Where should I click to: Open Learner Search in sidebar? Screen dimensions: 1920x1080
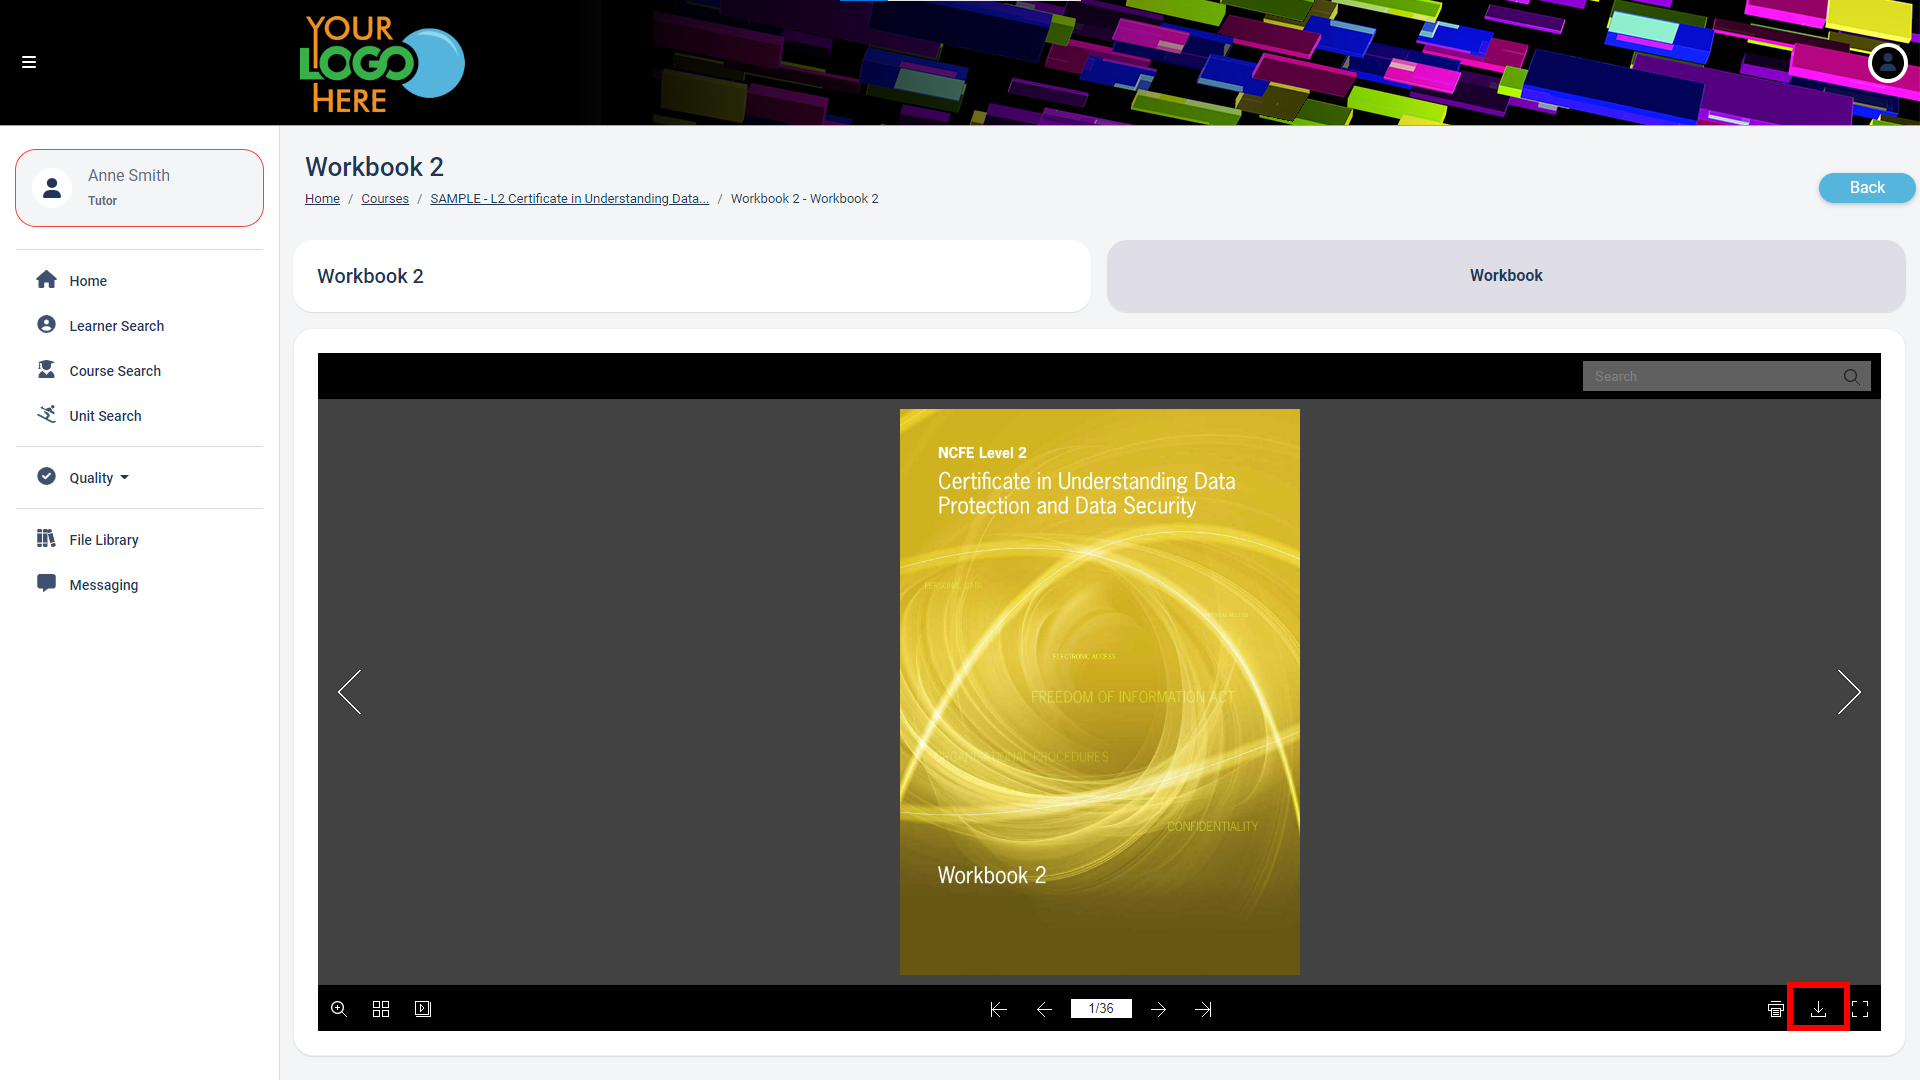[x=116, y=326]
